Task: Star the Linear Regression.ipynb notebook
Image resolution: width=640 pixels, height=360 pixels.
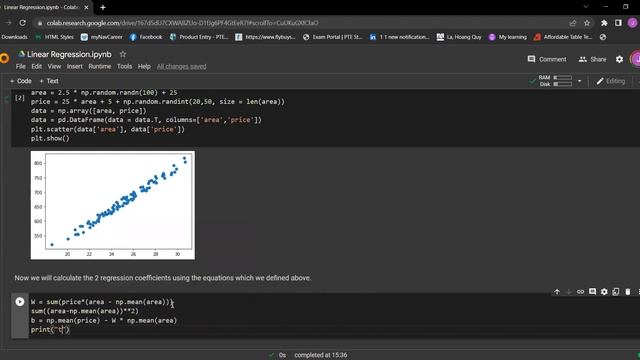Action: (122, 54)
